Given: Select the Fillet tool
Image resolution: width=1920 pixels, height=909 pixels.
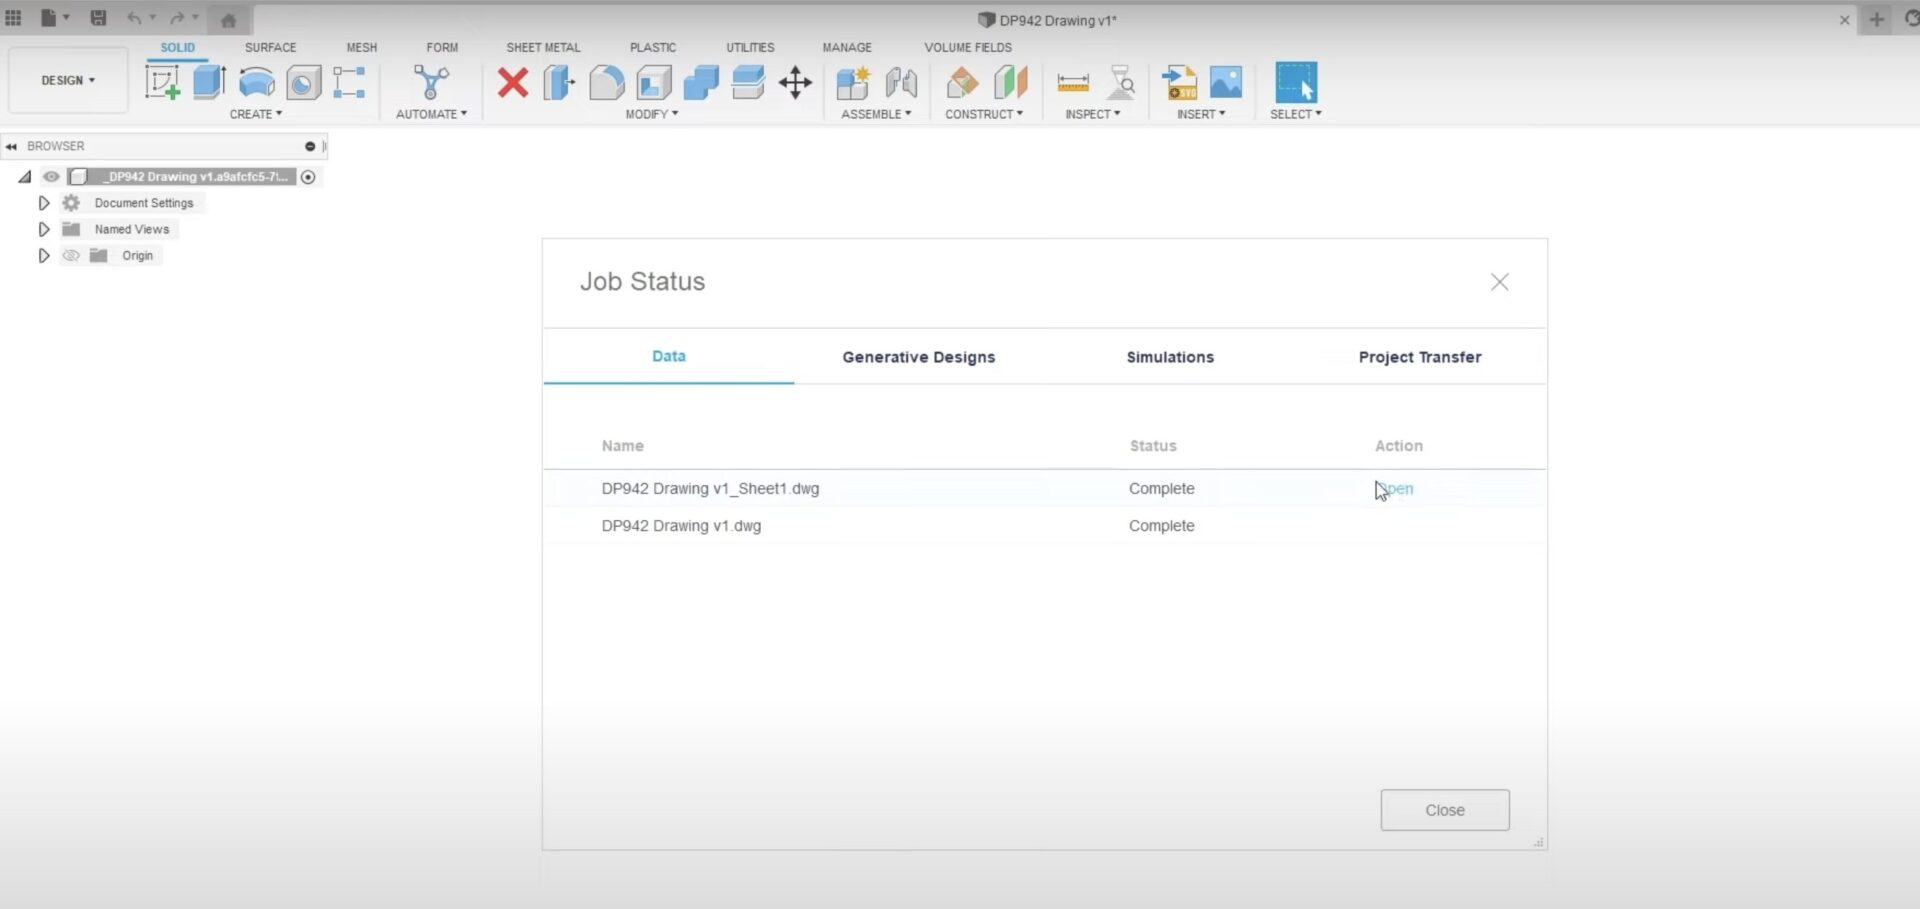Looking at the screenshot, I should (606, 82).
